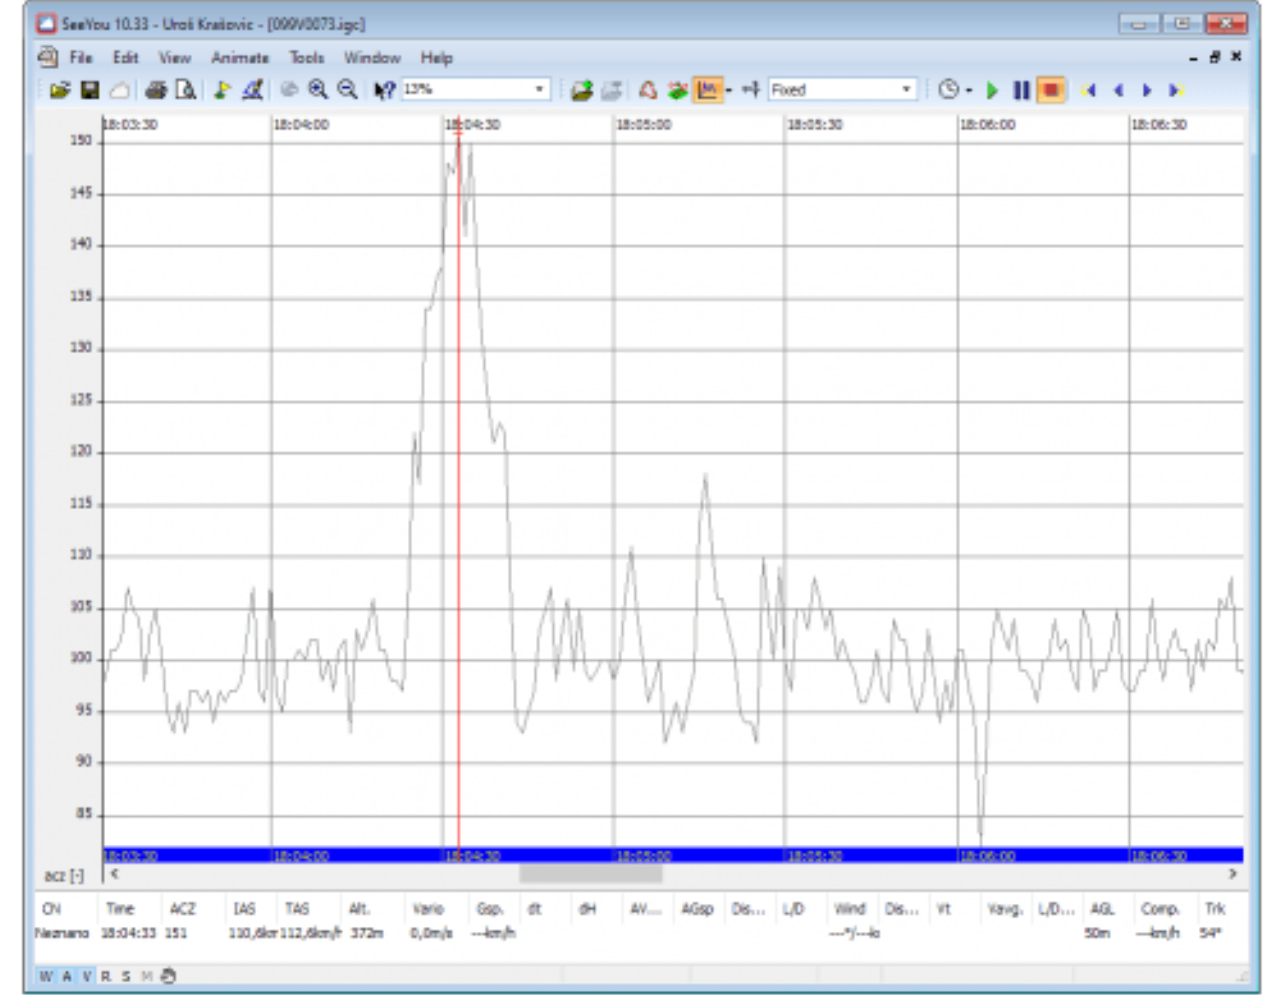Open the Animate menu

[240, 58]
